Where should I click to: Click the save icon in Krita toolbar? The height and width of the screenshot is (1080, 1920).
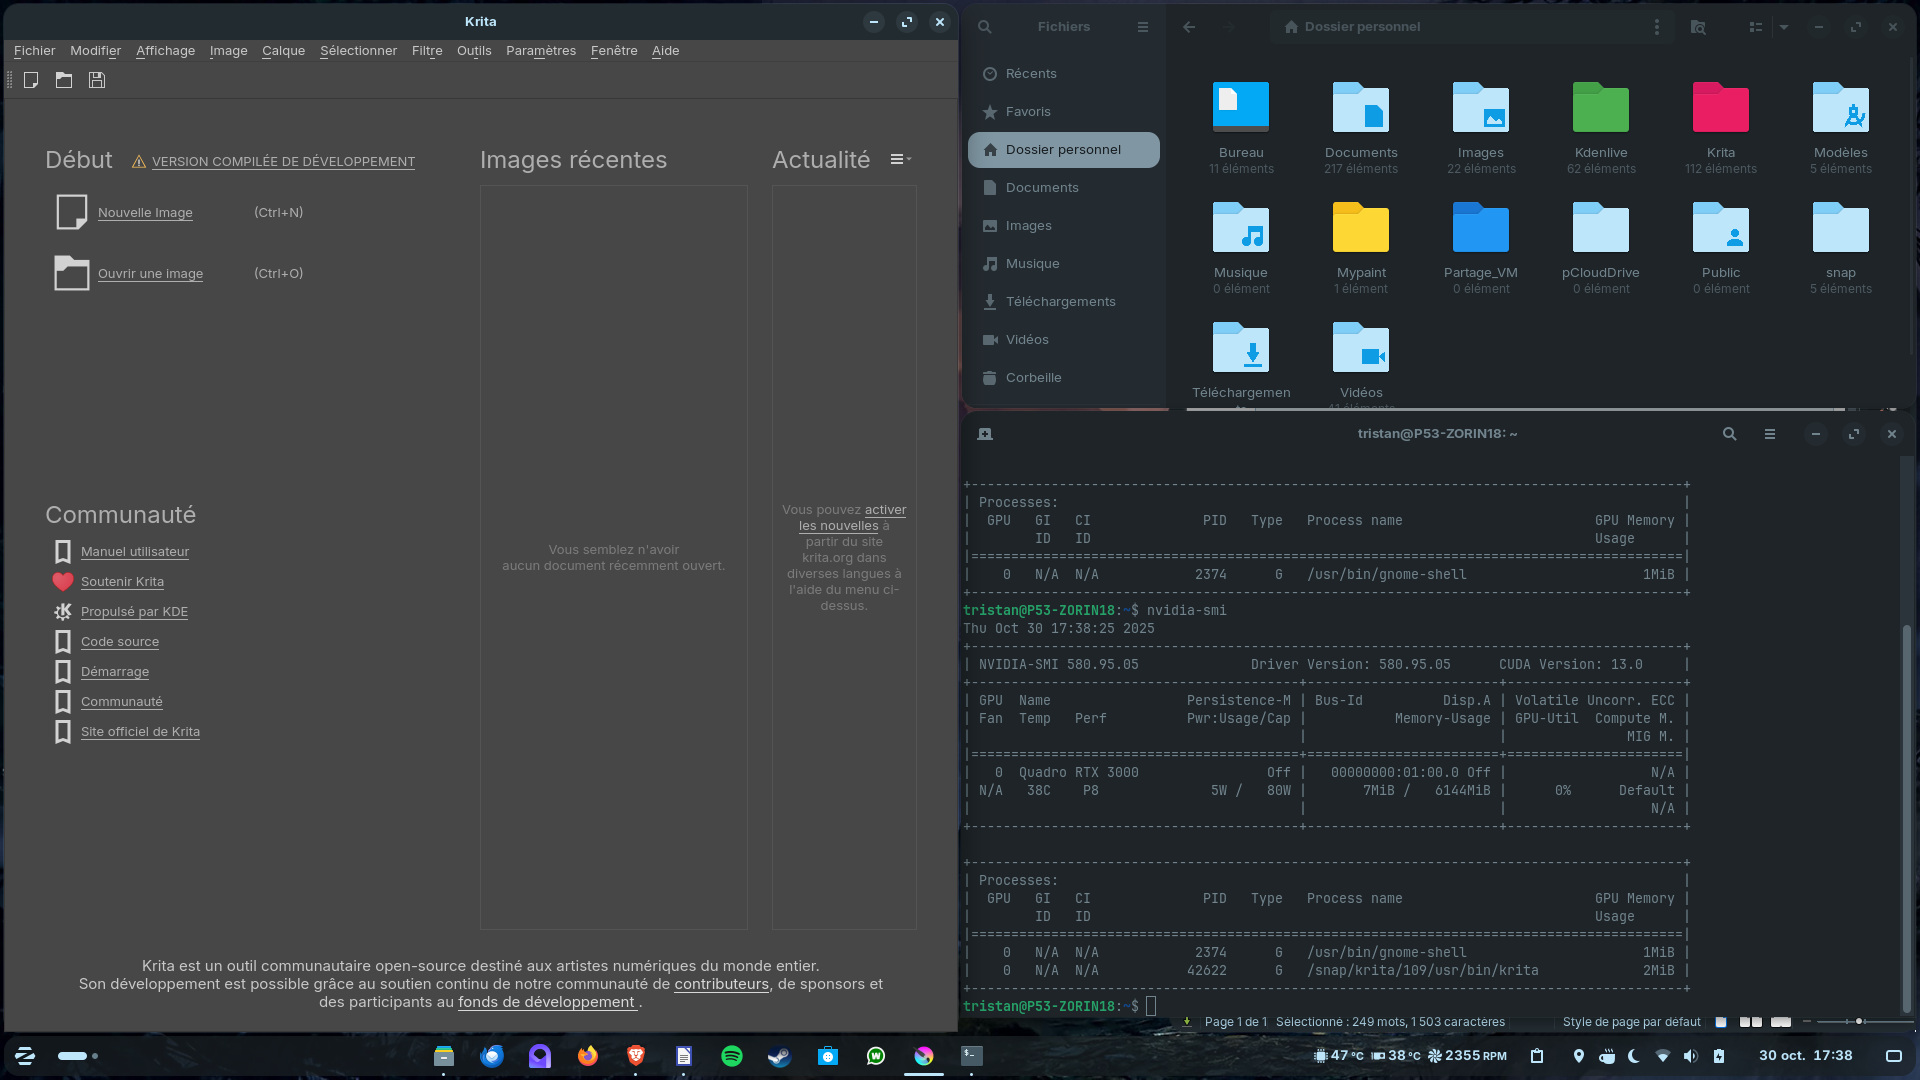coord(97,80)
